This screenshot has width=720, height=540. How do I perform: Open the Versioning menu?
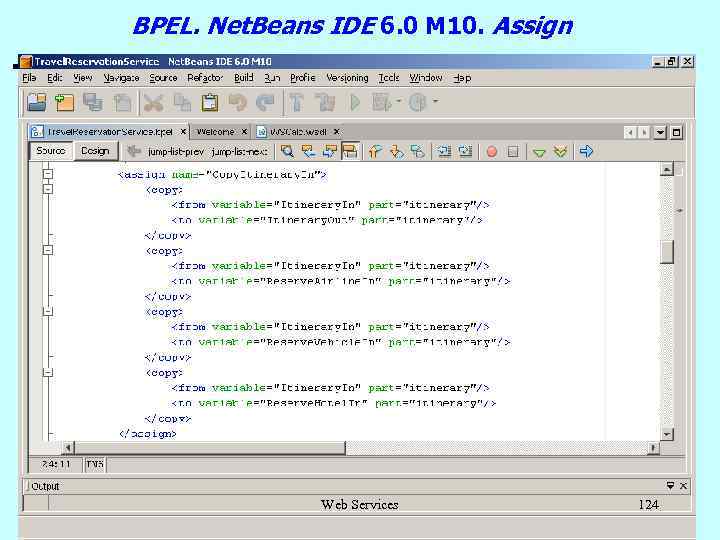click(x=347, y=78)
